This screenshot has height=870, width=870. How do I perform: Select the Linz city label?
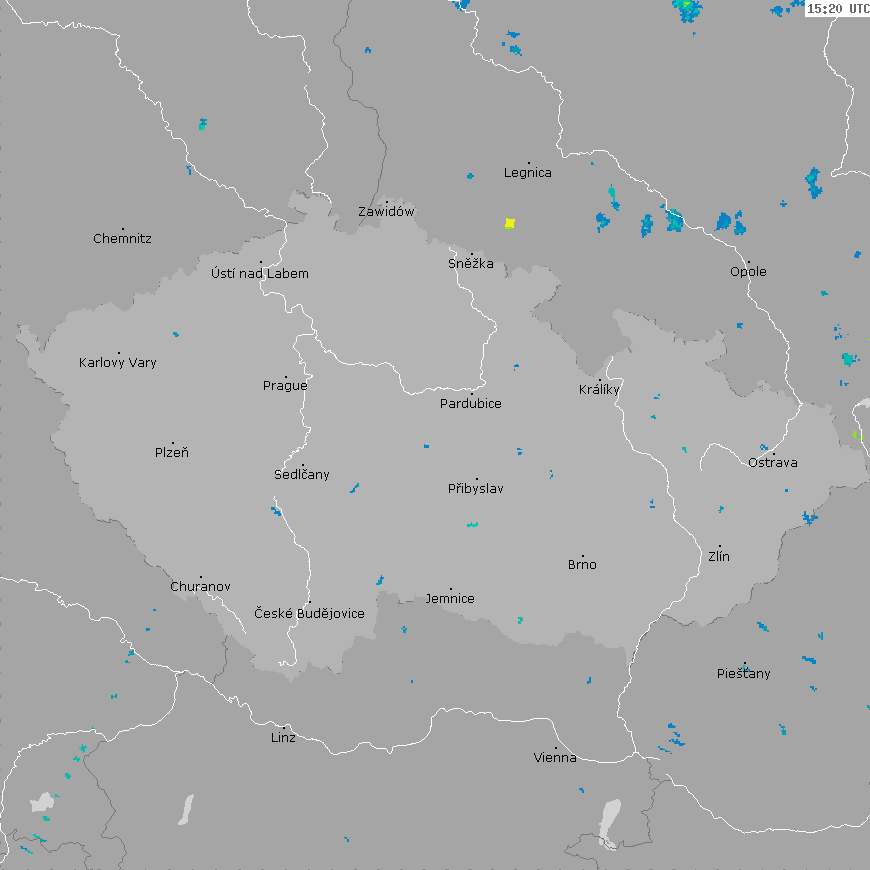coord(283,738)
